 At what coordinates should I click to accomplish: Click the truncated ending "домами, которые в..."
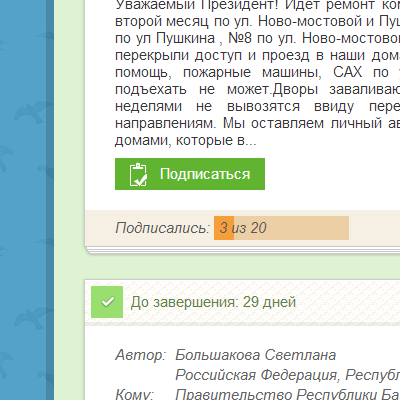point(186,140)
